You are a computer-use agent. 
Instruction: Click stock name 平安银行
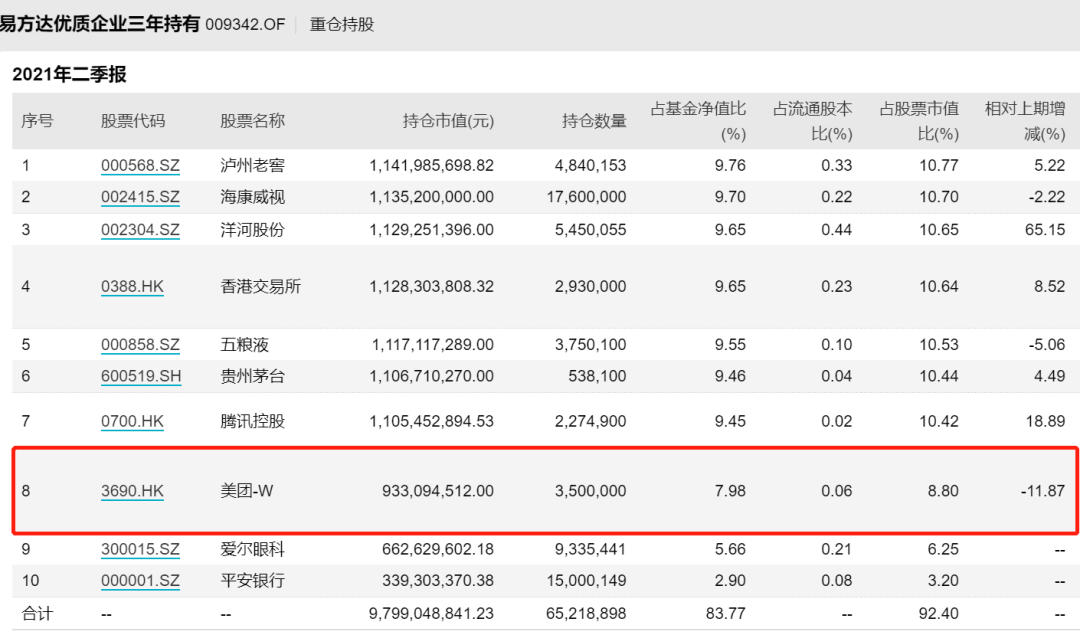[252, 581]
